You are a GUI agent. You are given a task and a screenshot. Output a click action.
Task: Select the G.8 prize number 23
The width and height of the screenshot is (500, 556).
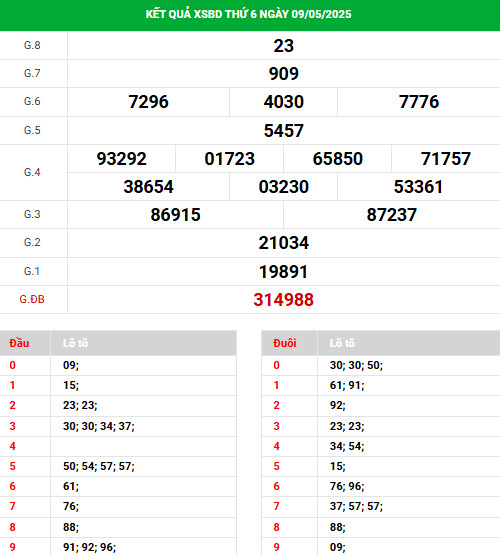[284, 46]
